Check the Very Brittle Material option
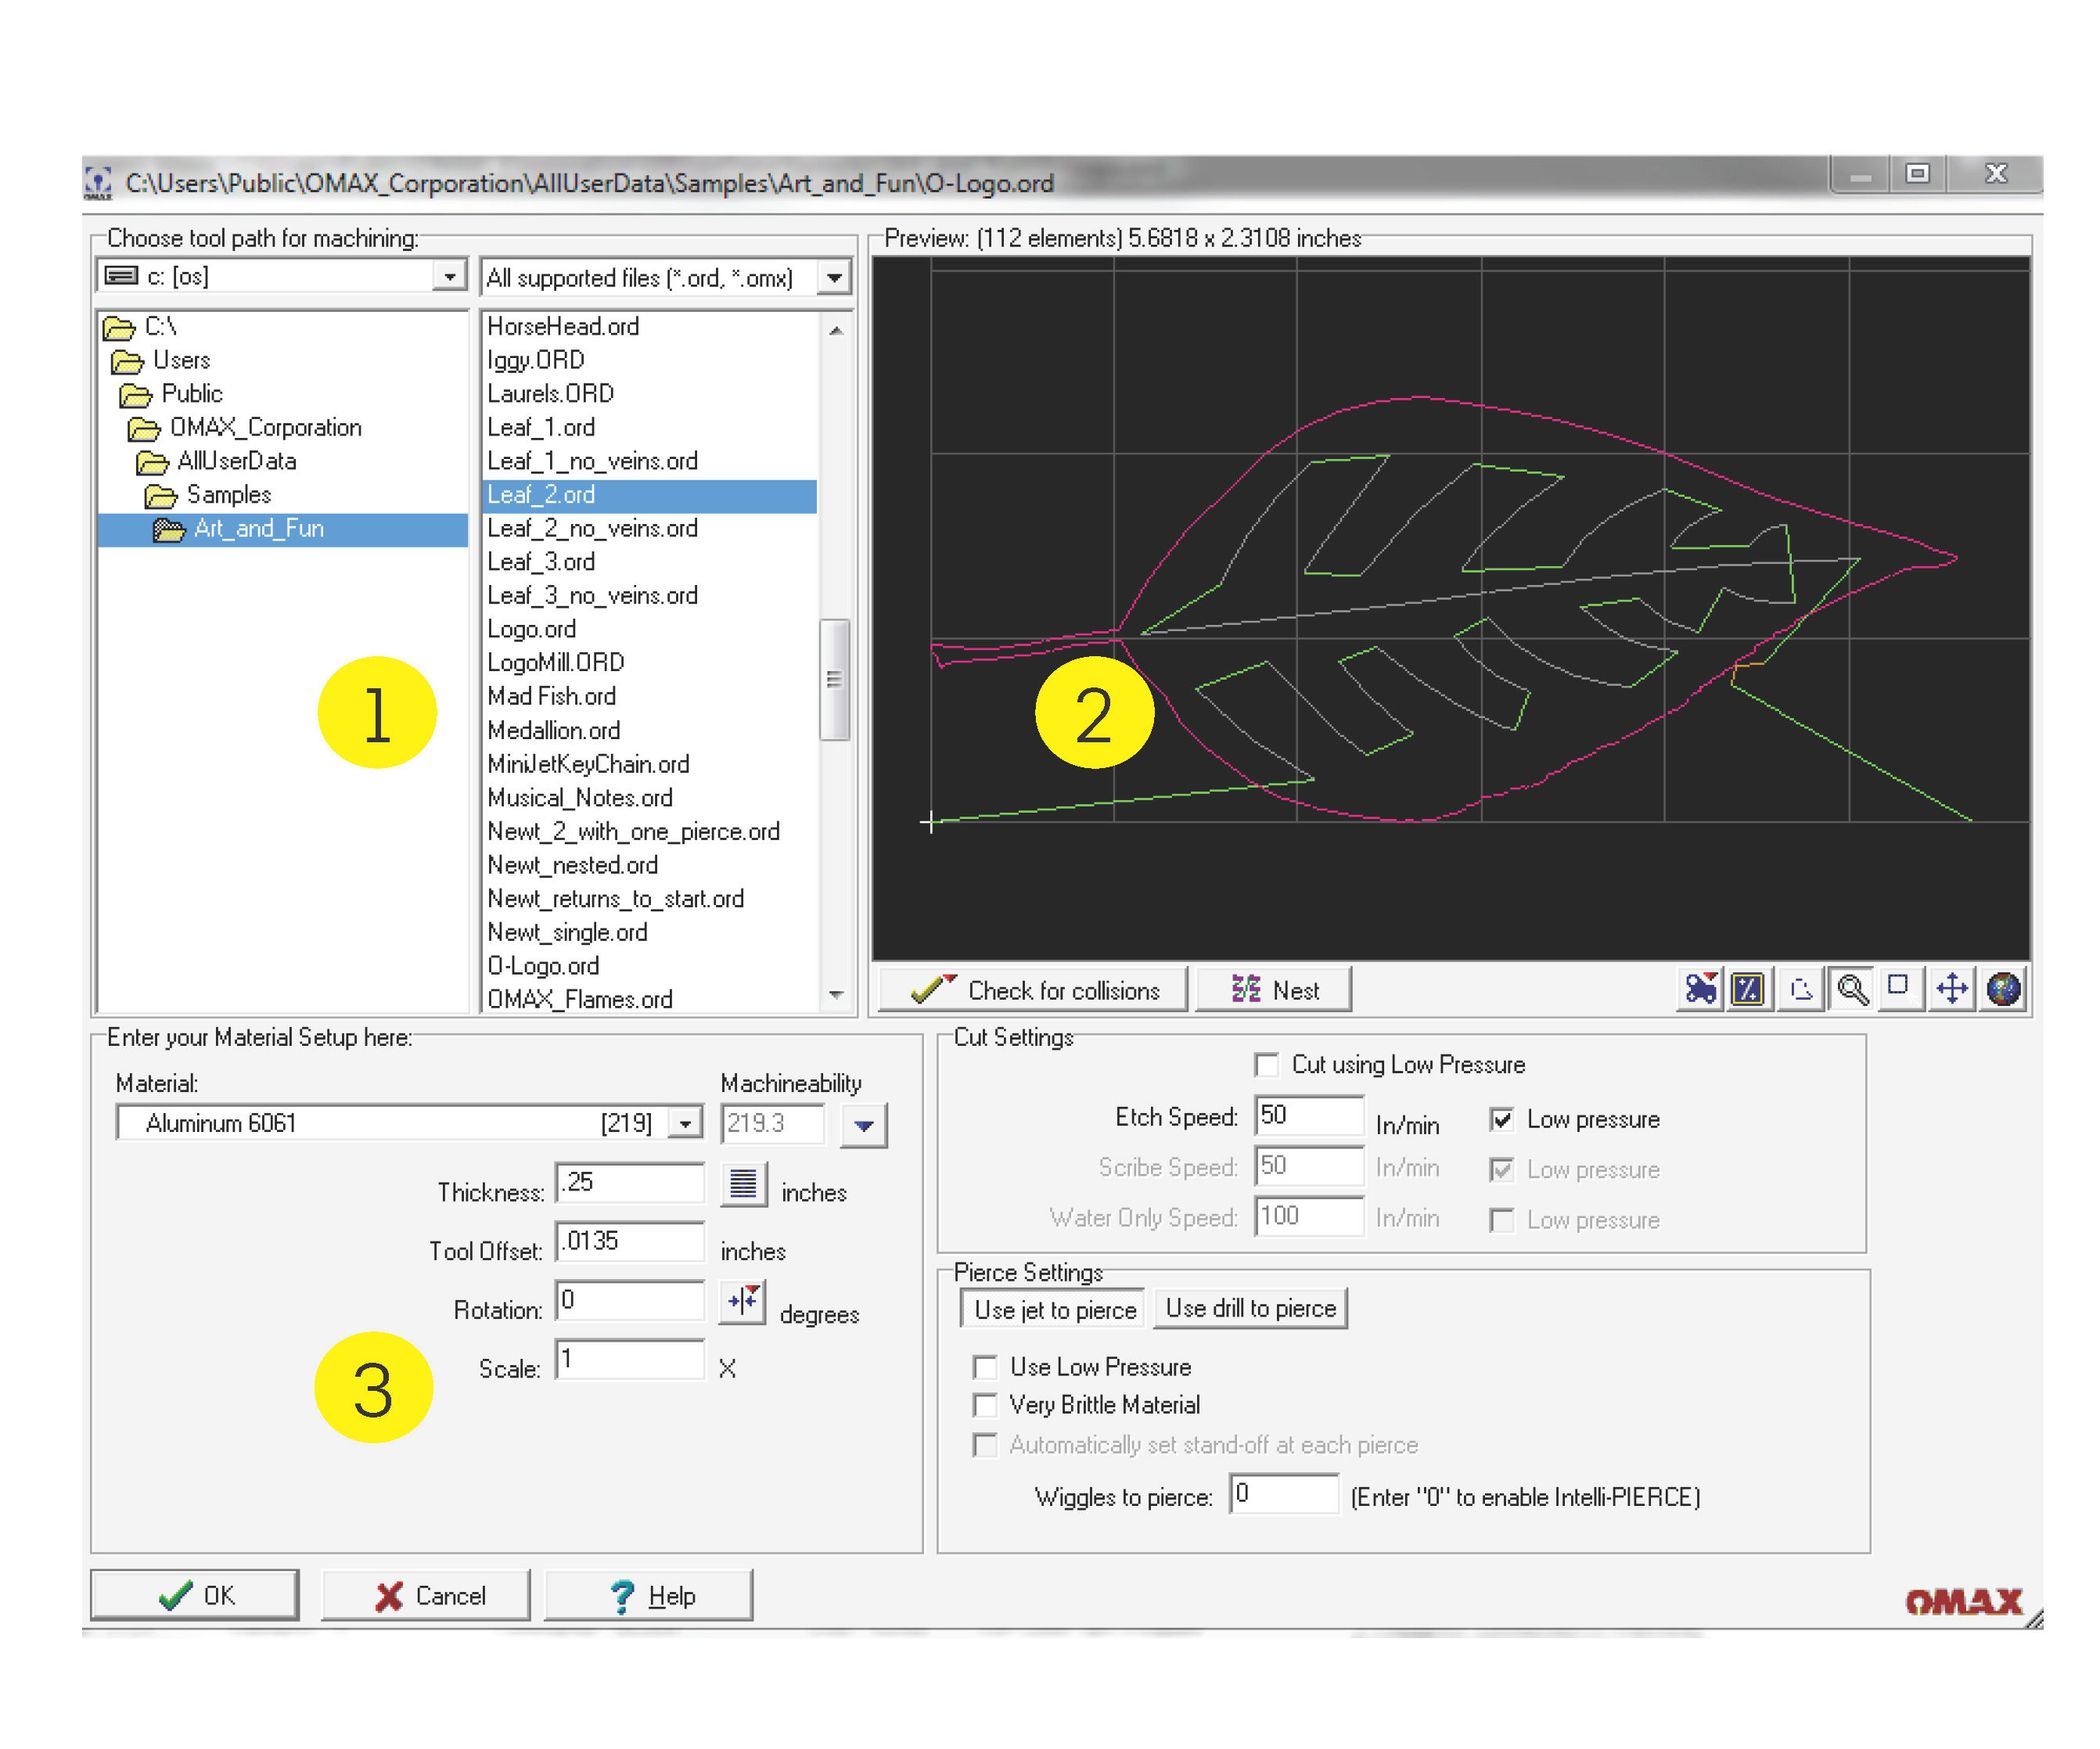This screenshot has width=2100, height=1749. click(985, 1405)
